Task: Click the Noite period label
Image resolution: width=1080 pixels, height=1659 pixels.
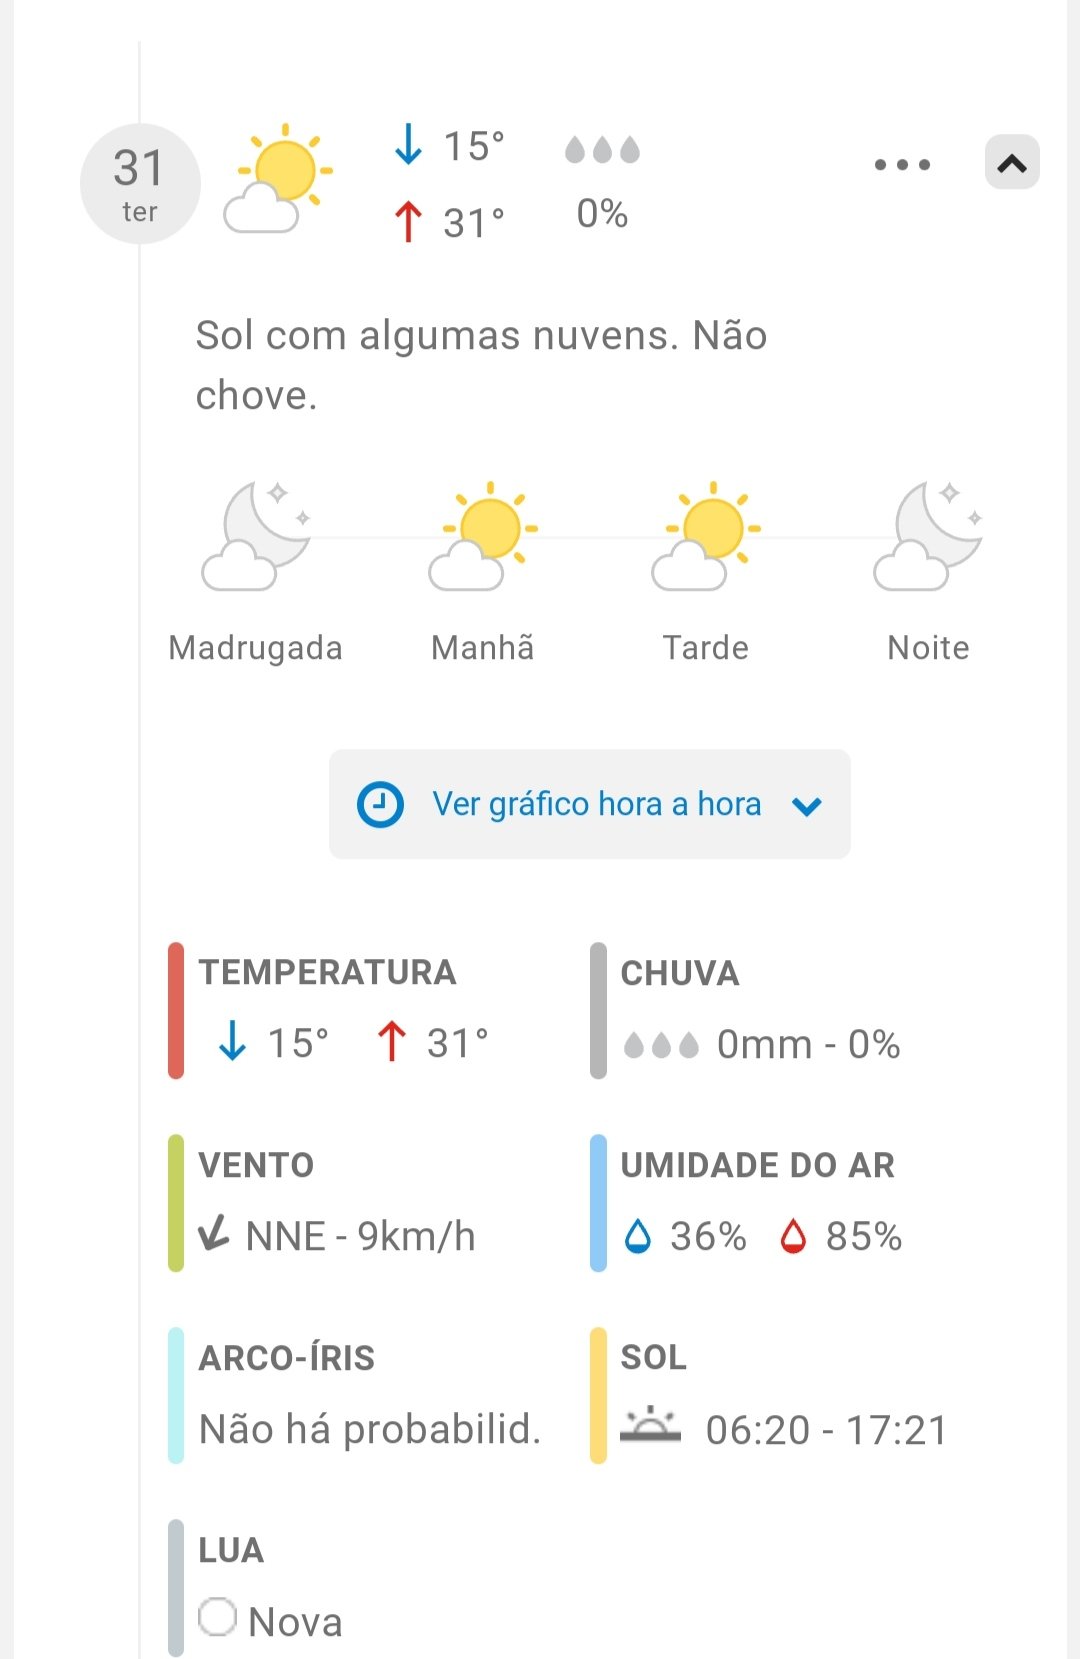Action: (928, 648)
